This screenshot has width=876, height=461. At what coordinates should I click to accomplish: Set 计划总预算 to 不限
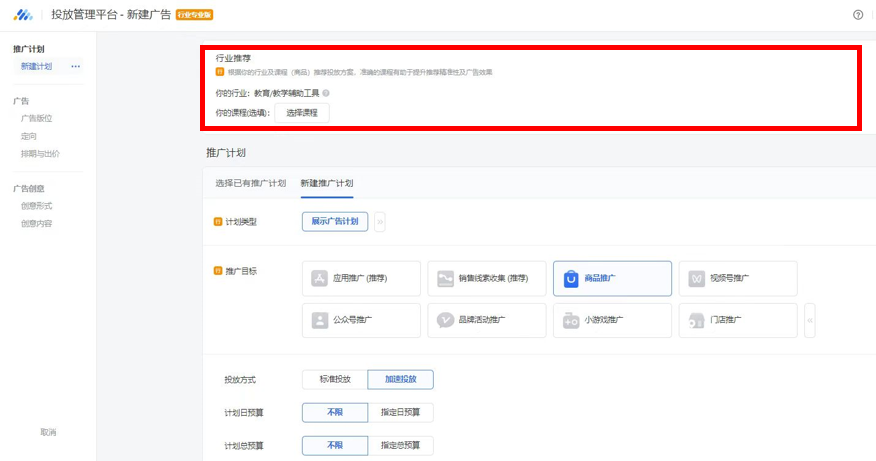click(x=335, y=445)
